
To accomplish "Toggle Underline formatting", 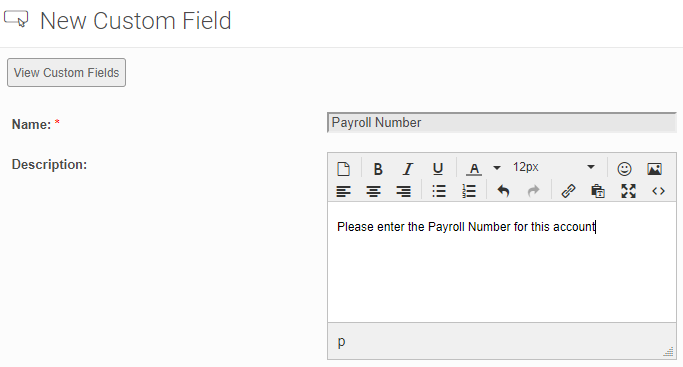I will tap(438, 168).
